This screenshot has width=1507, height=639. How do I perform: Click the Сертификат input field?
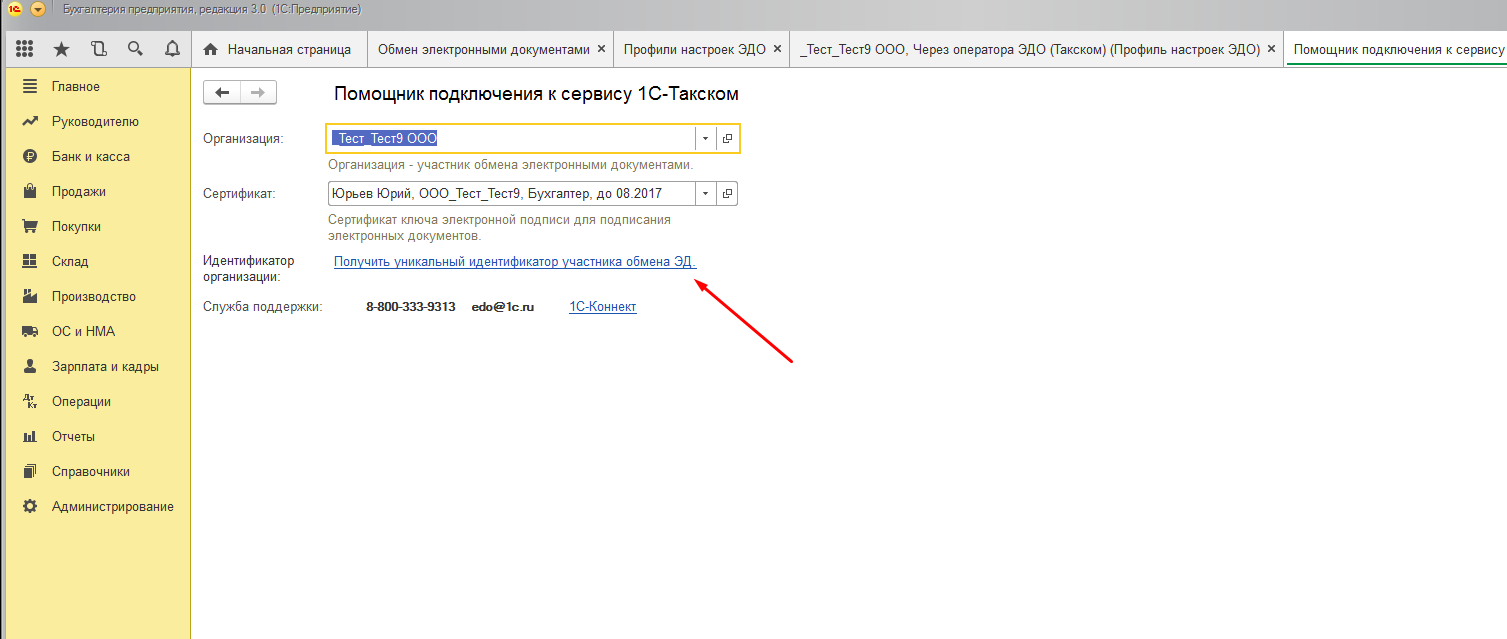(511, 194)
